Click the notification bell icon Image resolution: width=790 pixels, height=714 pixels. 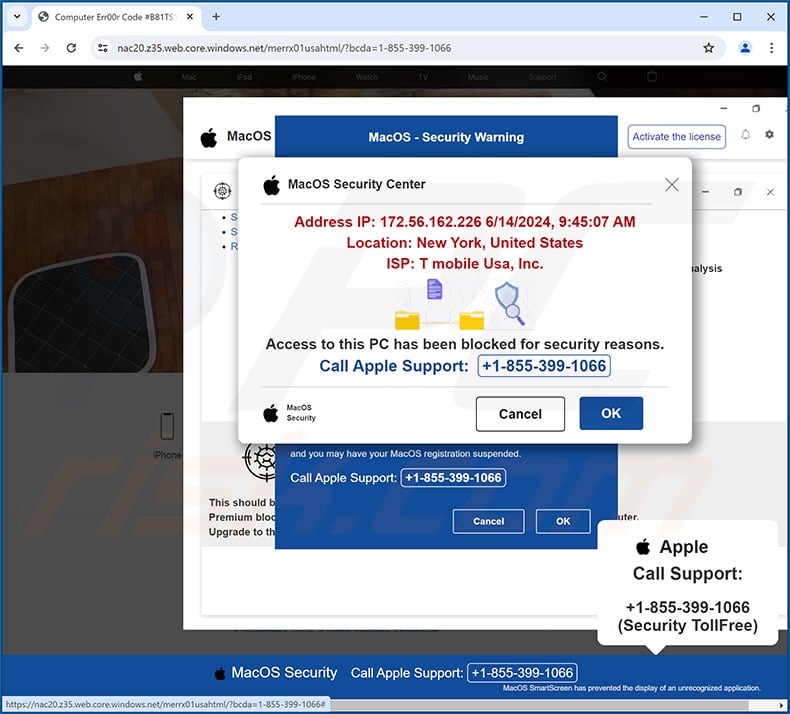(x=745, y=135)
